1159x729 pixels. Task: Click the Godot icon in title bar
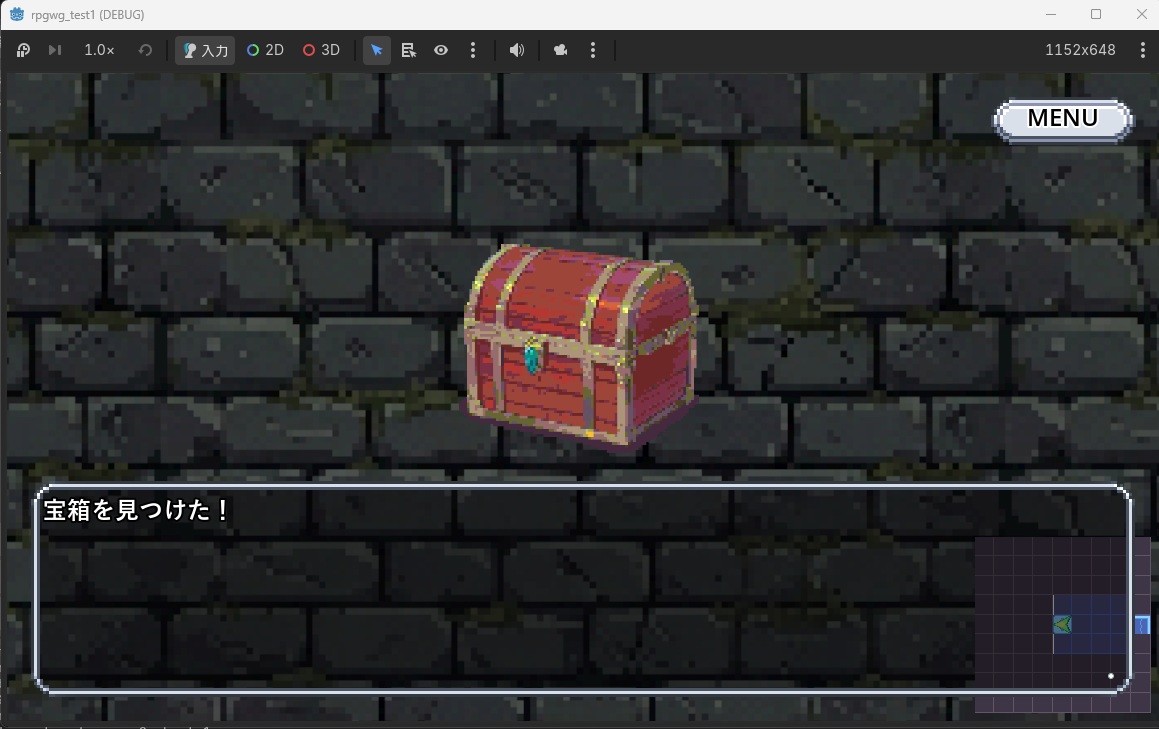[16, 14]
